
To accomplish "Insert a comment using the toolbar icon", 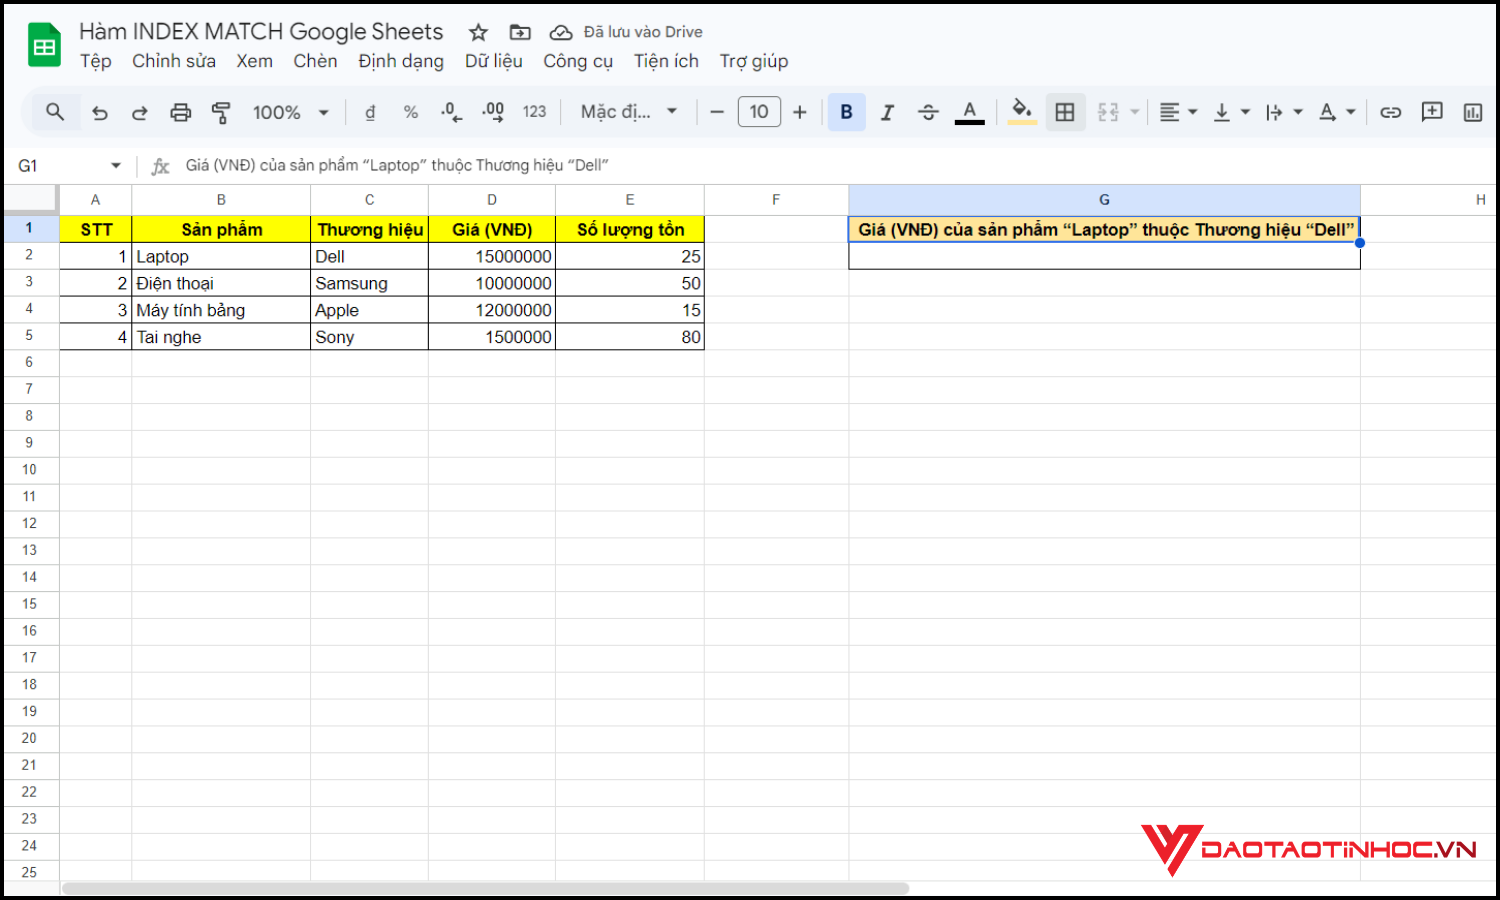I will tap(1432, 112).
